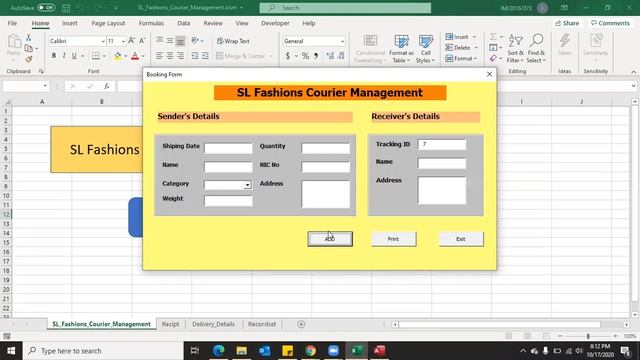Image resolution: width=640 pixels, height=360 pixels.
Task: Click the Cut scissors icon
Action: [x=28, y=38]
